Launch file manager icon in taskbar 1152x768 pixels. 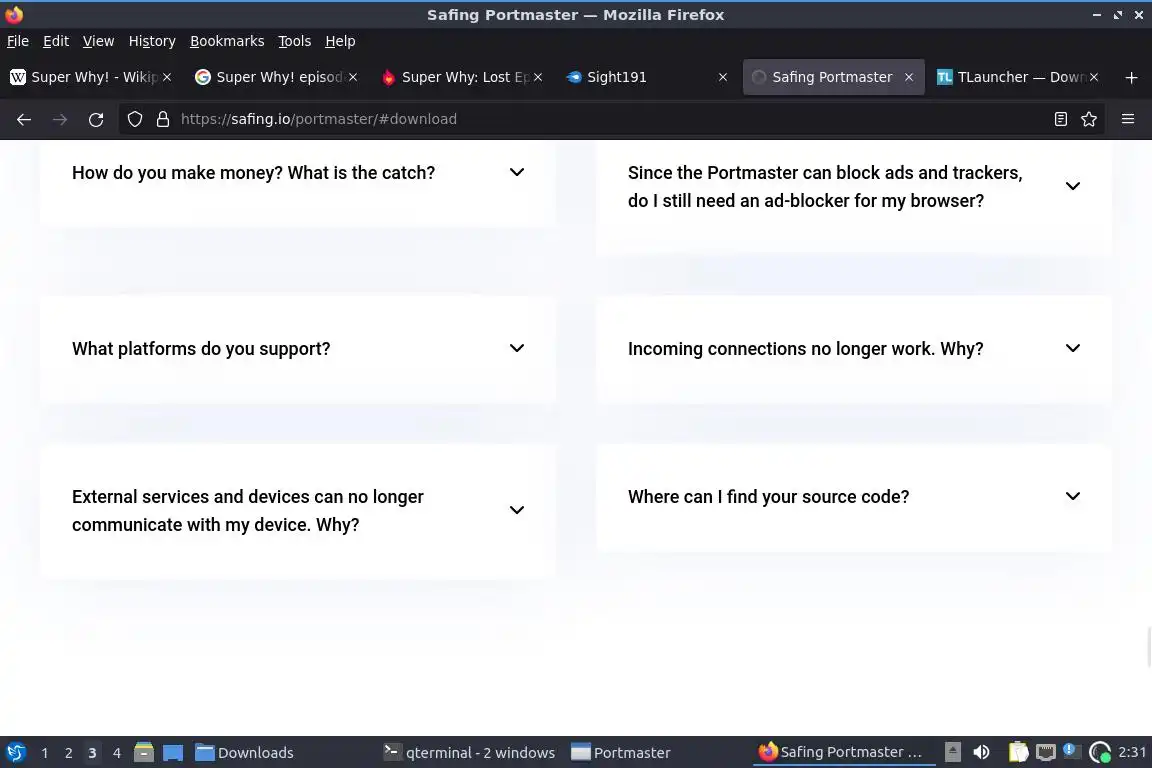coord(144,753)
